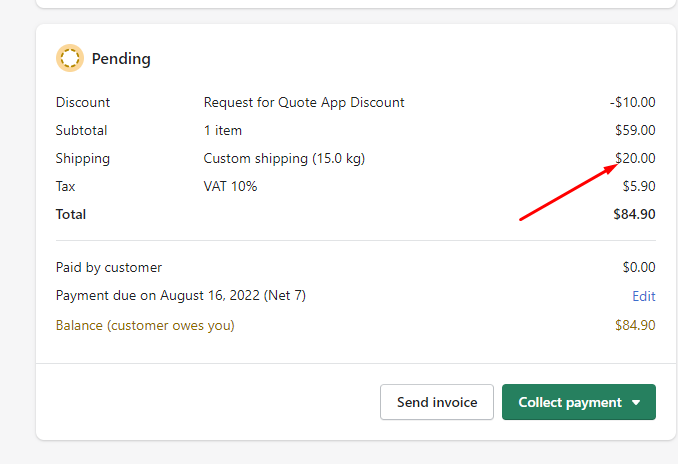Click the $0.00 paid by customer amount
The width and height of the screenshot is (678, 464).
tap(639, 267)
